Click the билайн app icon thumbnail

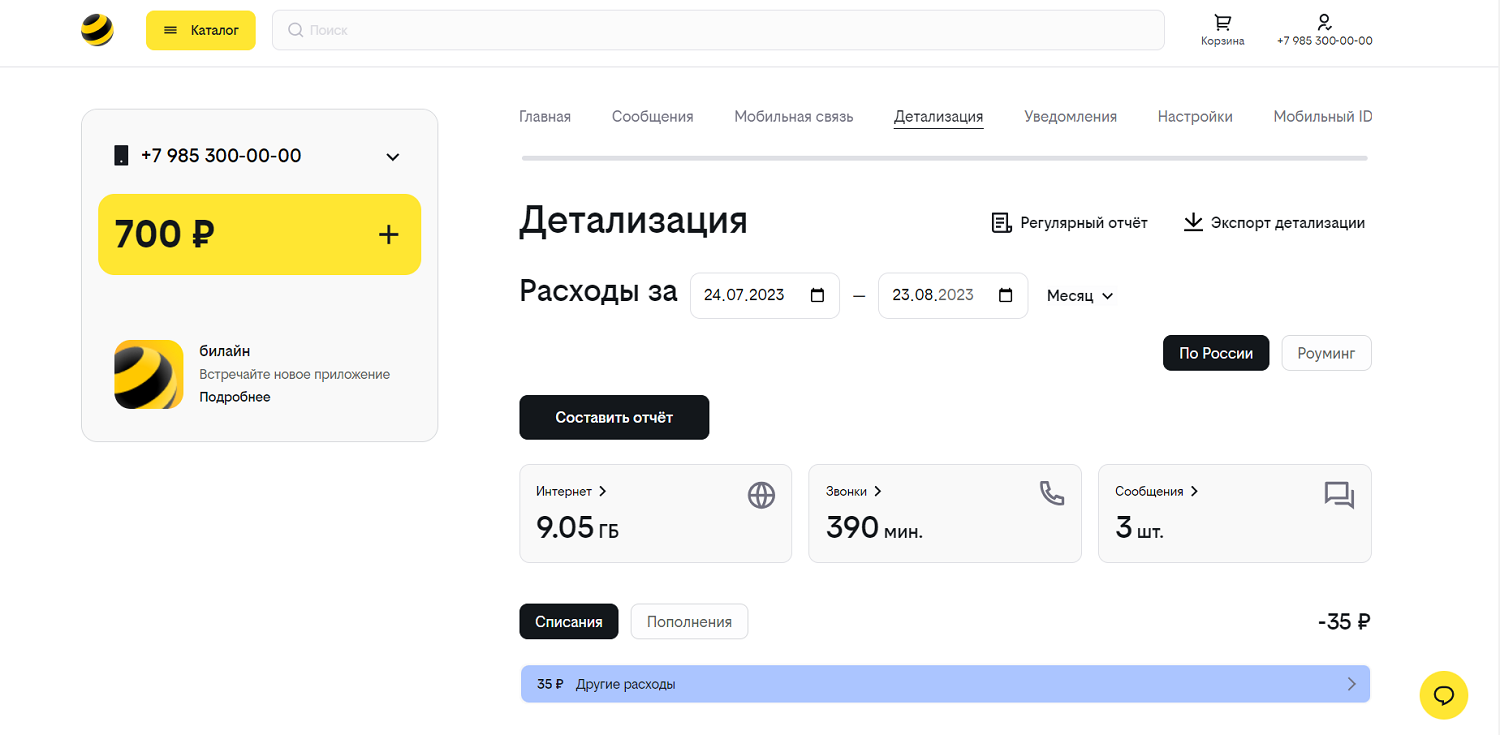point(149,374)
